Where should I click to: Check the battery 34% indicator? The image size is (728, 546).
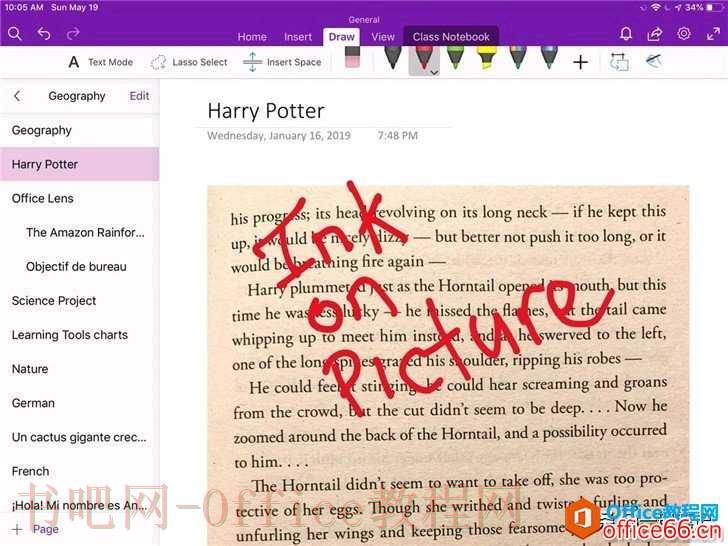704,7
